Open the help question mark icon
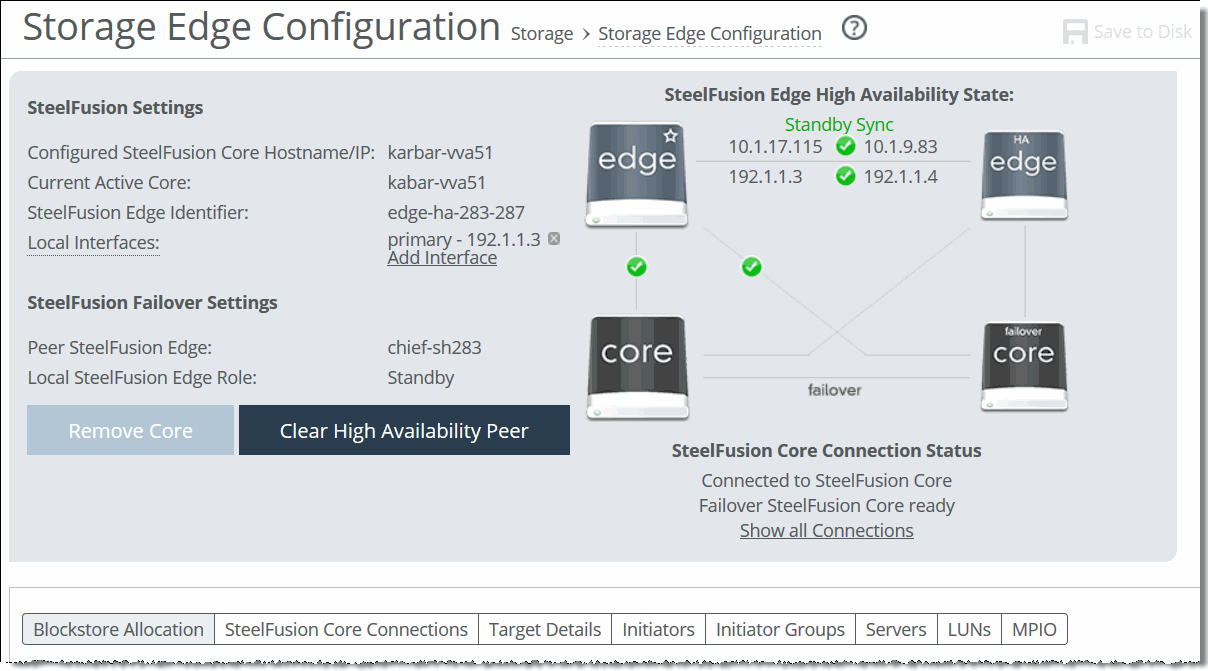The height and width of the screenshot is (671, 1208). click(854, 28)
